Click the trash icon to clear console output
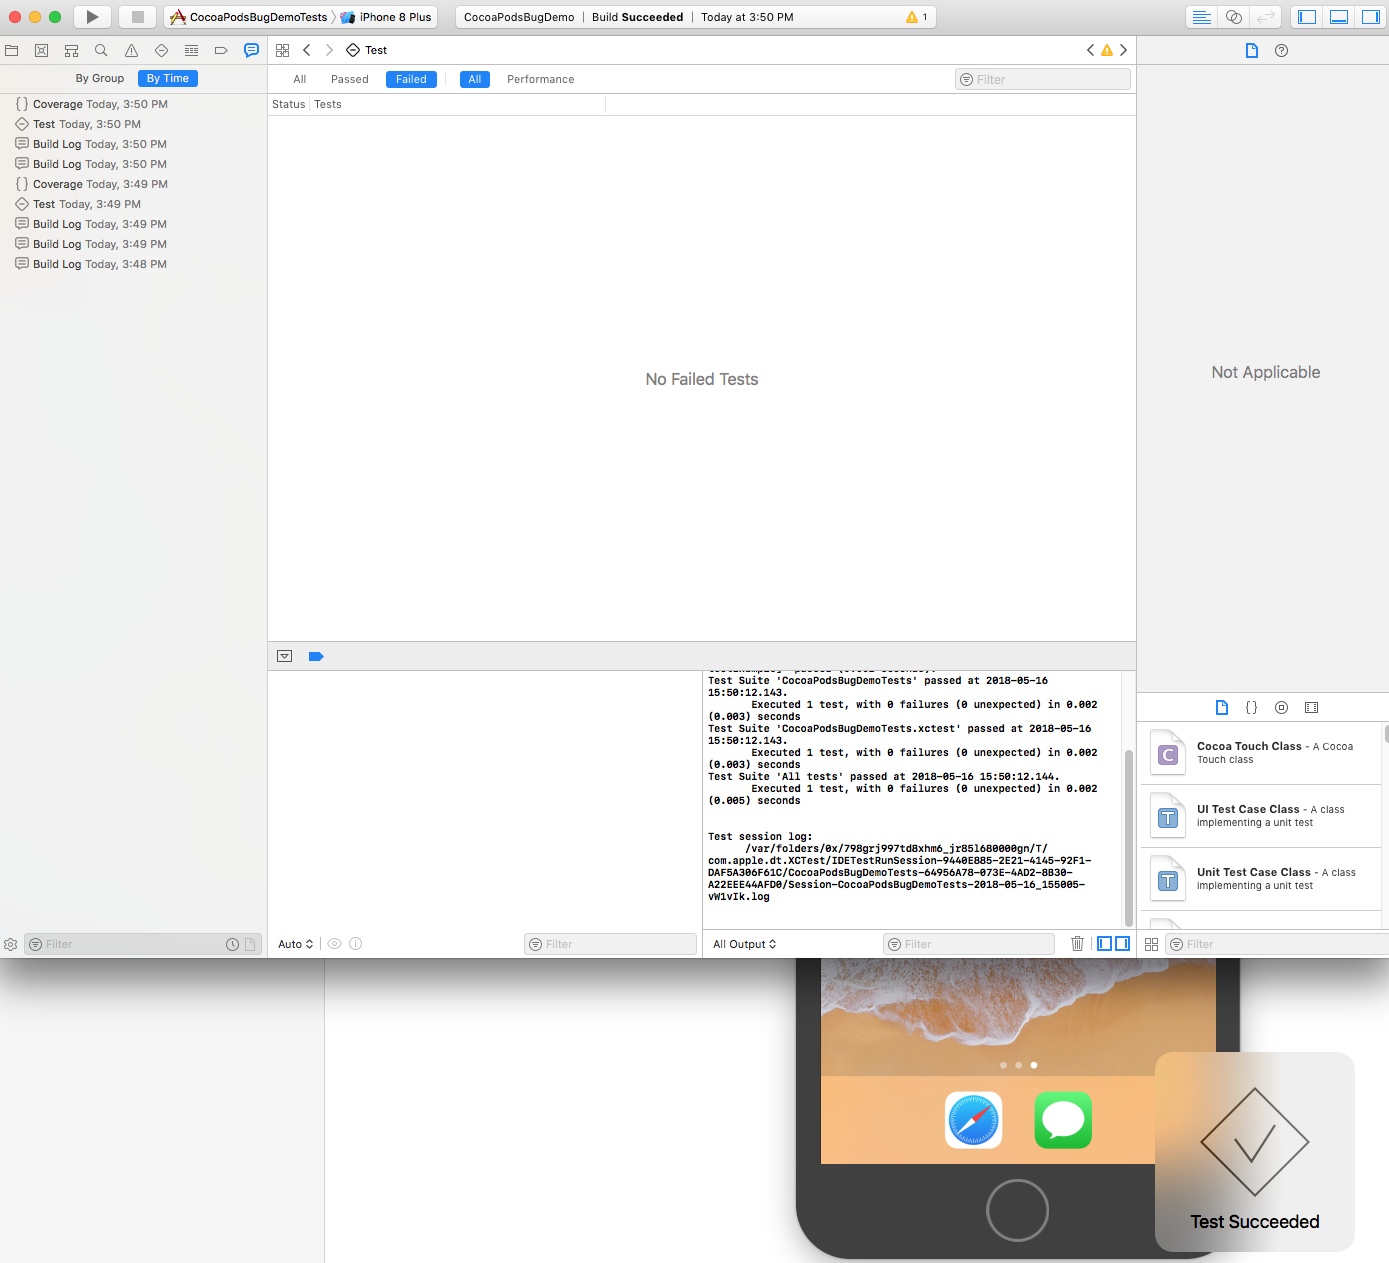Viewport: 1389px width, 1263px height. pos(1077,943)
